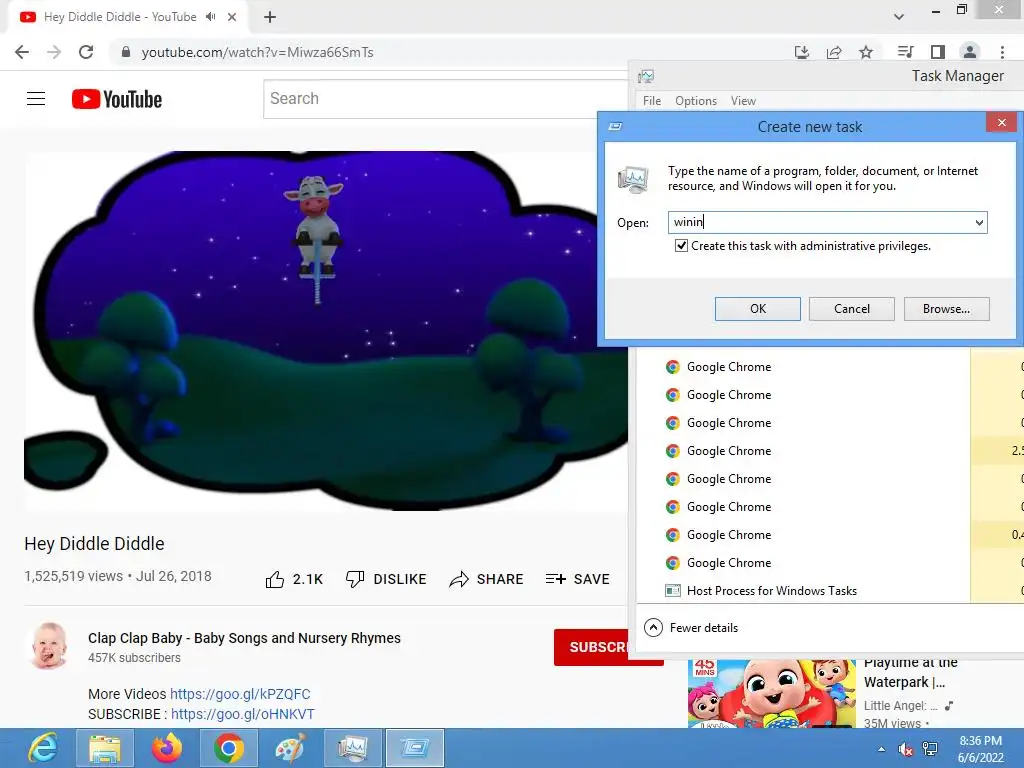The image size is (1024, 768).
Task: Click the Clap Clap Baby channel name
Action: 244,638
